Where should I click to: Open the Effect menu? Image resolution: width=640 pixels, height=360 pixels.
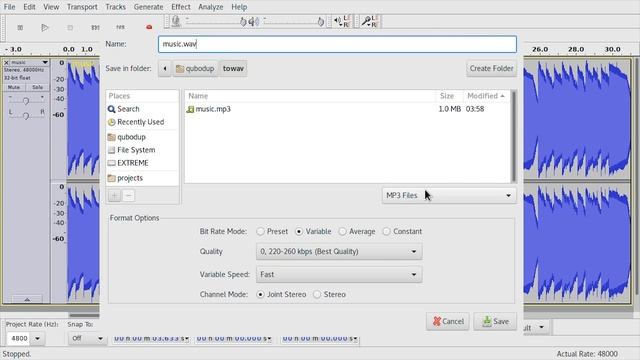tap(181, 7)
